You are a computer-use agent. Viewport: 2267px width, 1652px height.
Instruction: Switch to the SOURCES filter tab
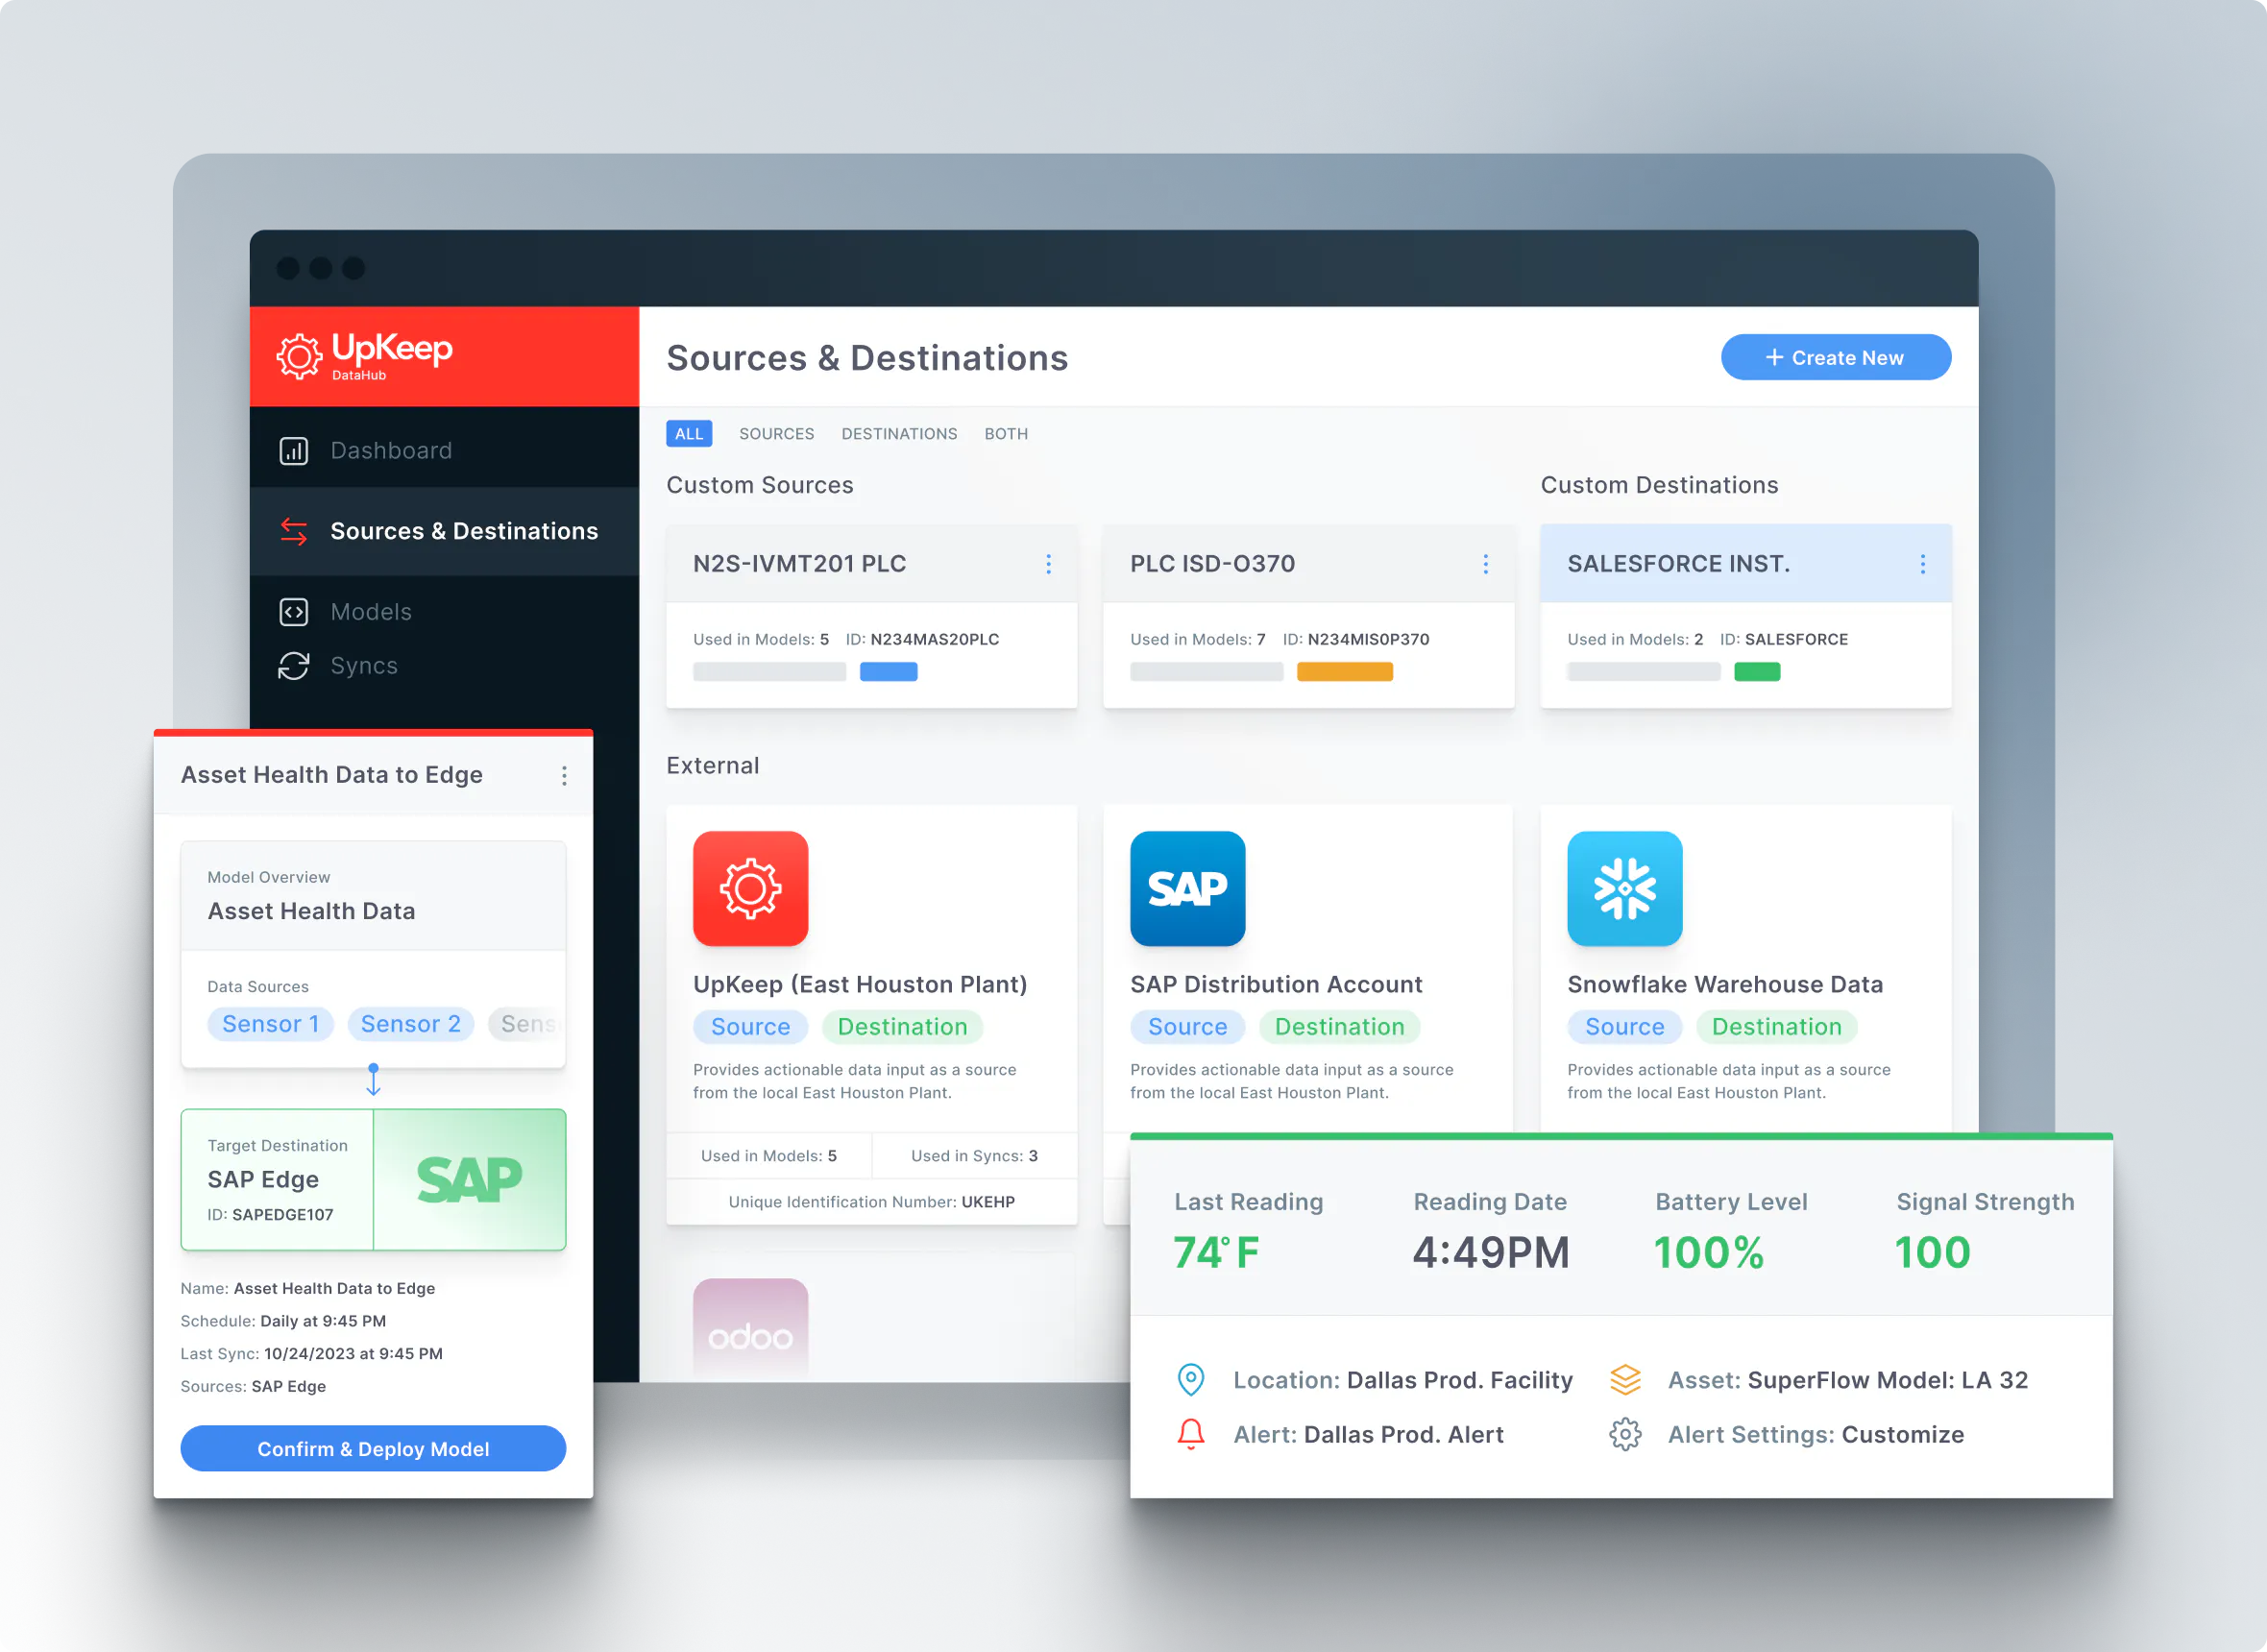click(776, 433)
